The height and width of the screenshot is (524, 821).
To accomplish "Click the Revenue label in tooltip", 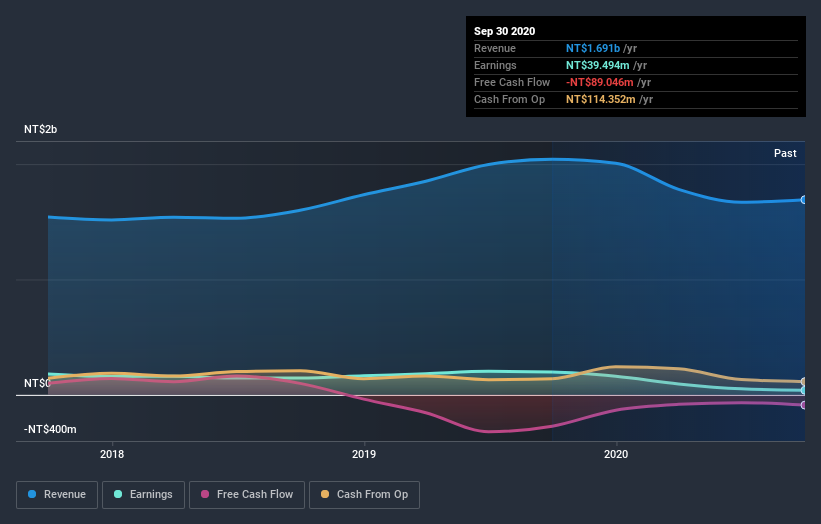I will (495, 48).
